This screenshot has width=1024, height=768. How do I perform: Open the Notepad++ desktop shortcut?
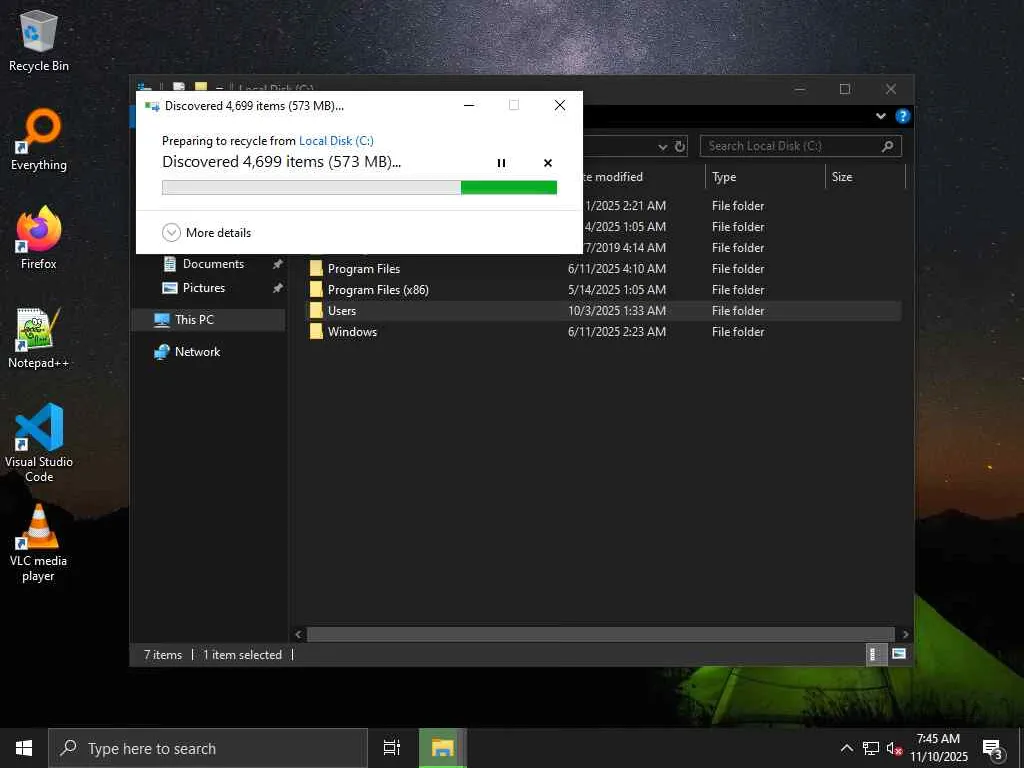(39, 338)
